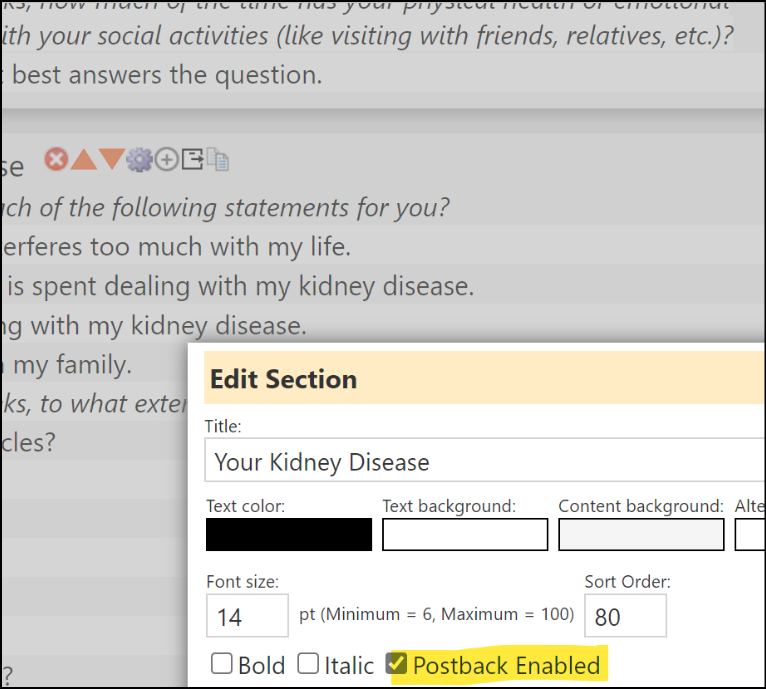Enable the Italic checkbox

pos(308,664)
